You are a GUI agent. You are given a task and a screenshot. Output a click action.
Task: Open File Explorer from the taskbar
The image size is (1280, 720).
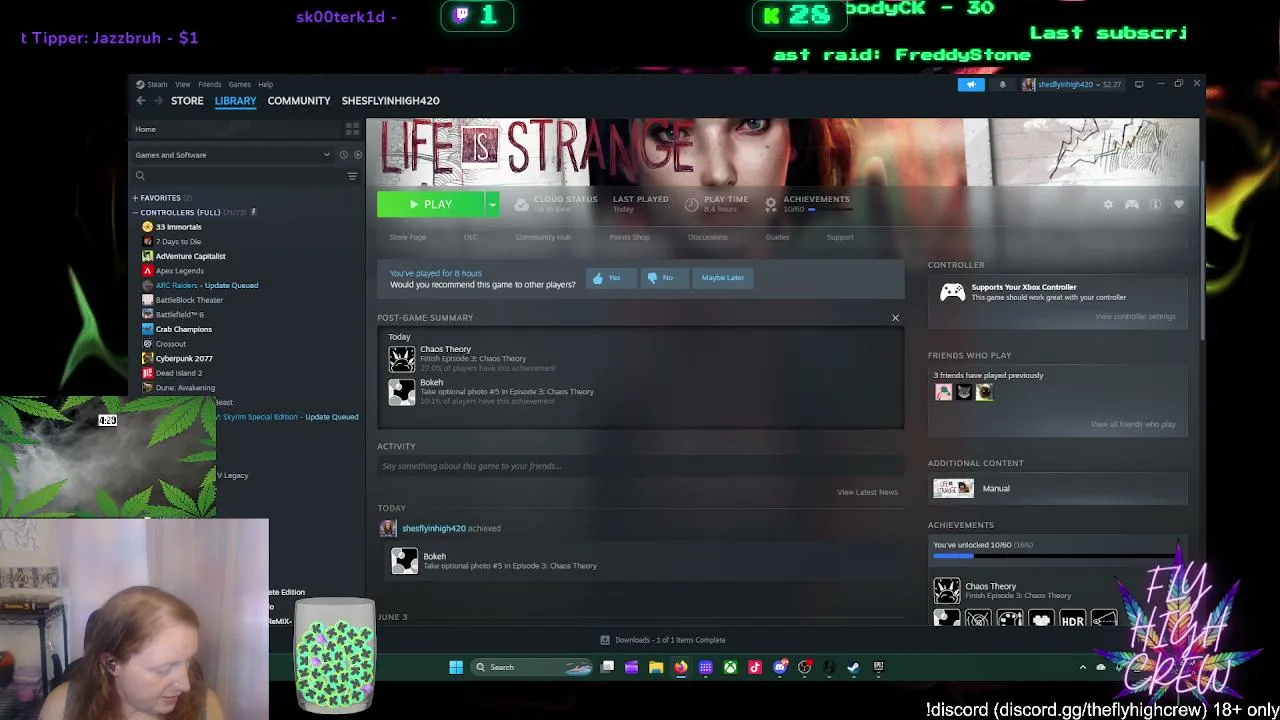(x=656, y=667)
